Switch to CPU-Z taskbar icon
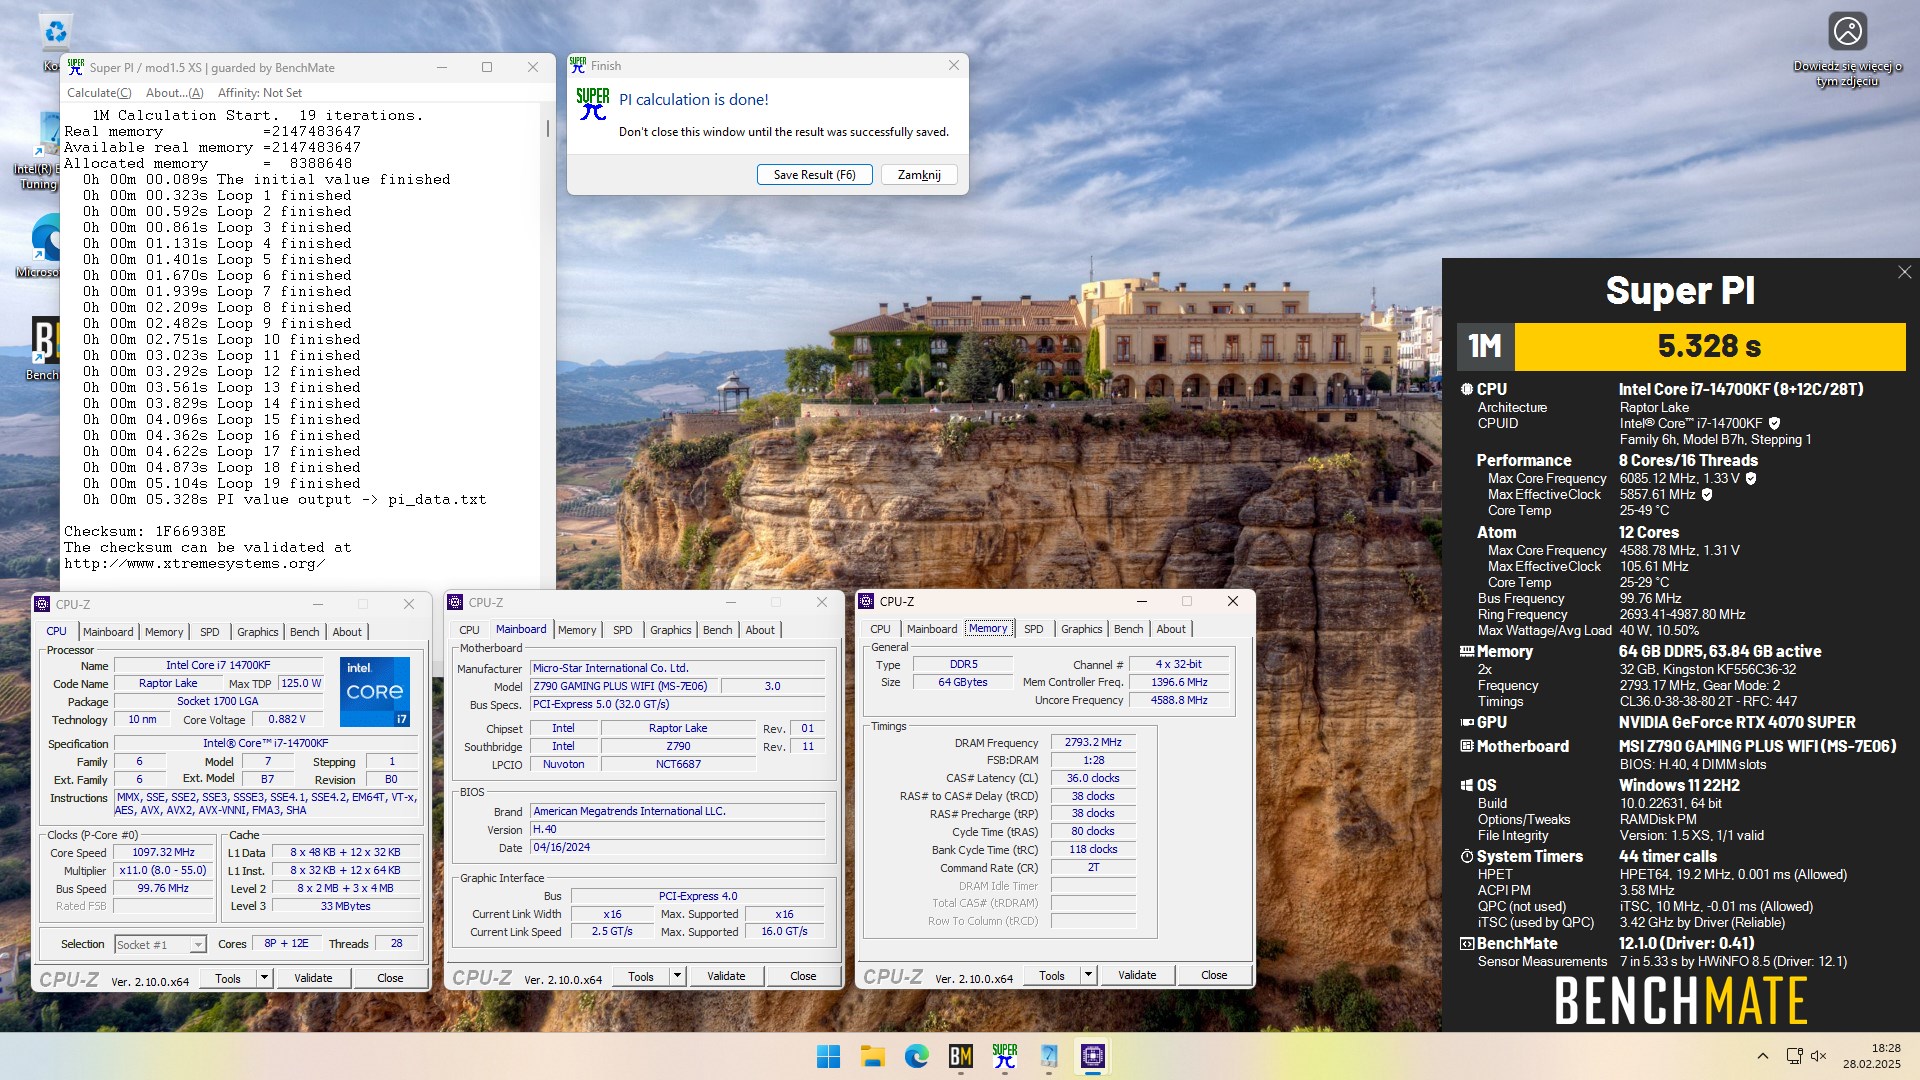1920x1080 pixels. coord(1092,1056)
